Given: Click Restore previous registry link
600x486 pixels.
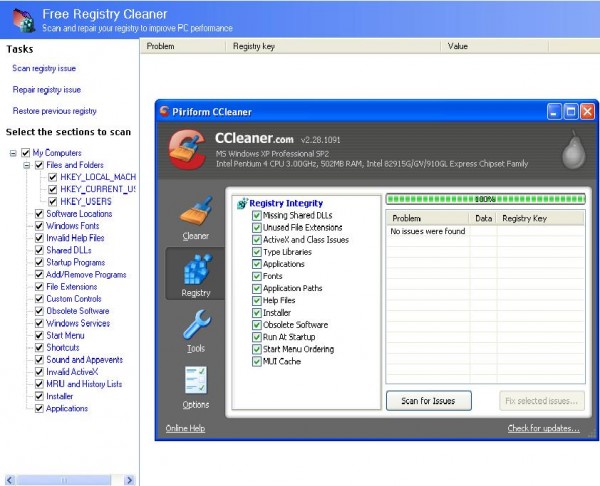Looking at the screenshot, I should point(55,111).
